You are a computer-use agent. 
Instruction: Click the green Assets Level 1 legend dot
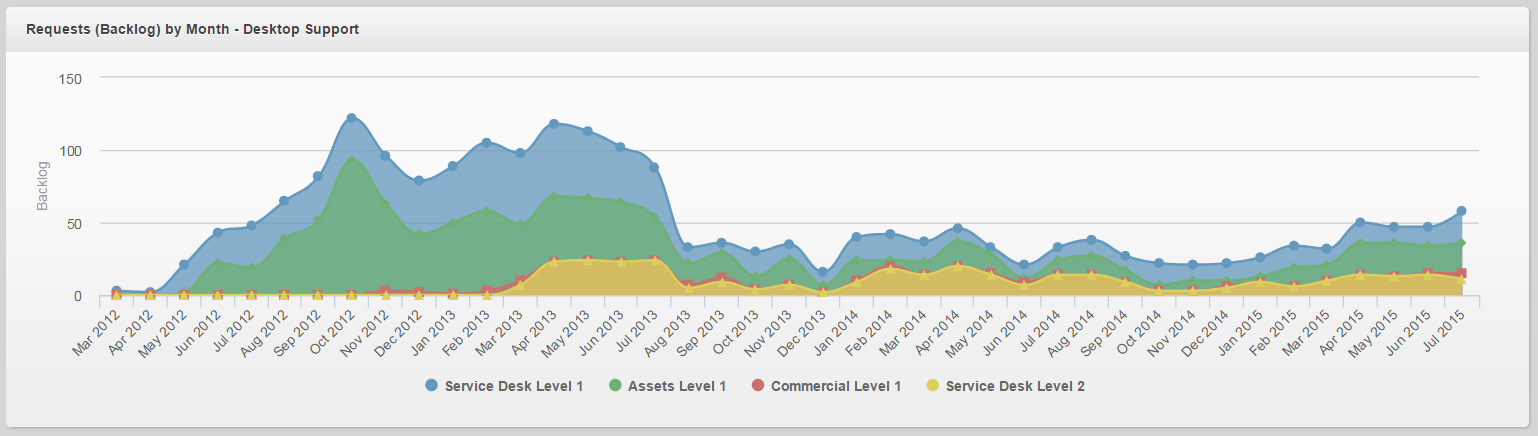(x=614, y=385)
